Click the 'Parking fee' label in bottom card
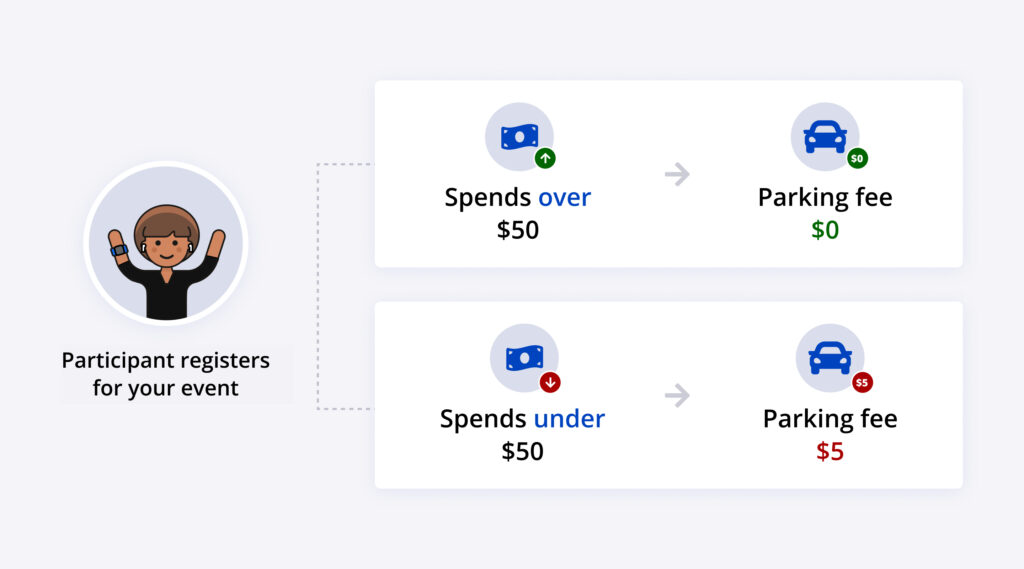The width and height of the screenshot is (1024, 569). pyautogui.click(x=830, y=418)
